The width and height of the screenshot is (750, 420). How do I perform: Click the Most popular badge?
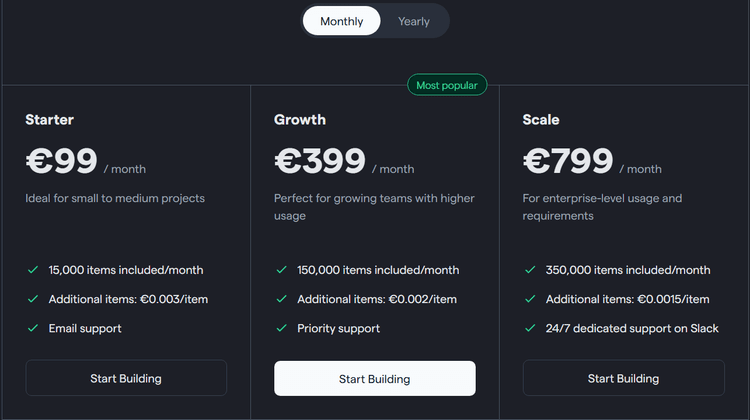pos(447,85)
